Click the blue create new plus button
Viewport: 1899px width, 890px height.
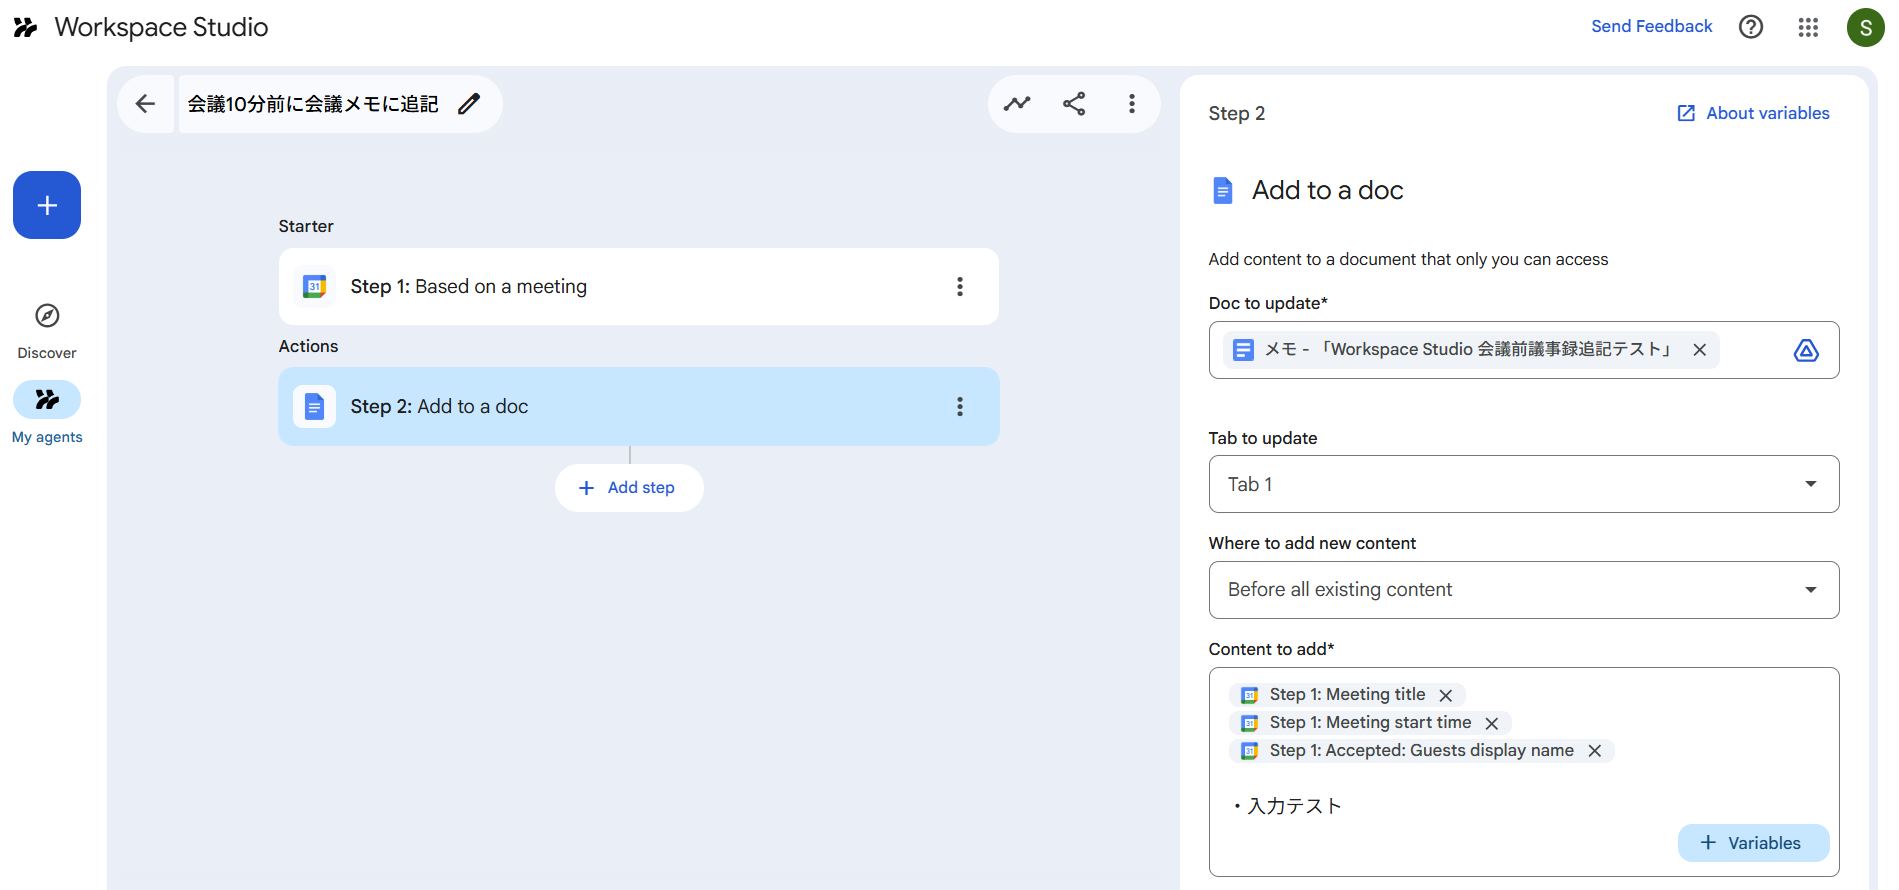tap(47, 205)
